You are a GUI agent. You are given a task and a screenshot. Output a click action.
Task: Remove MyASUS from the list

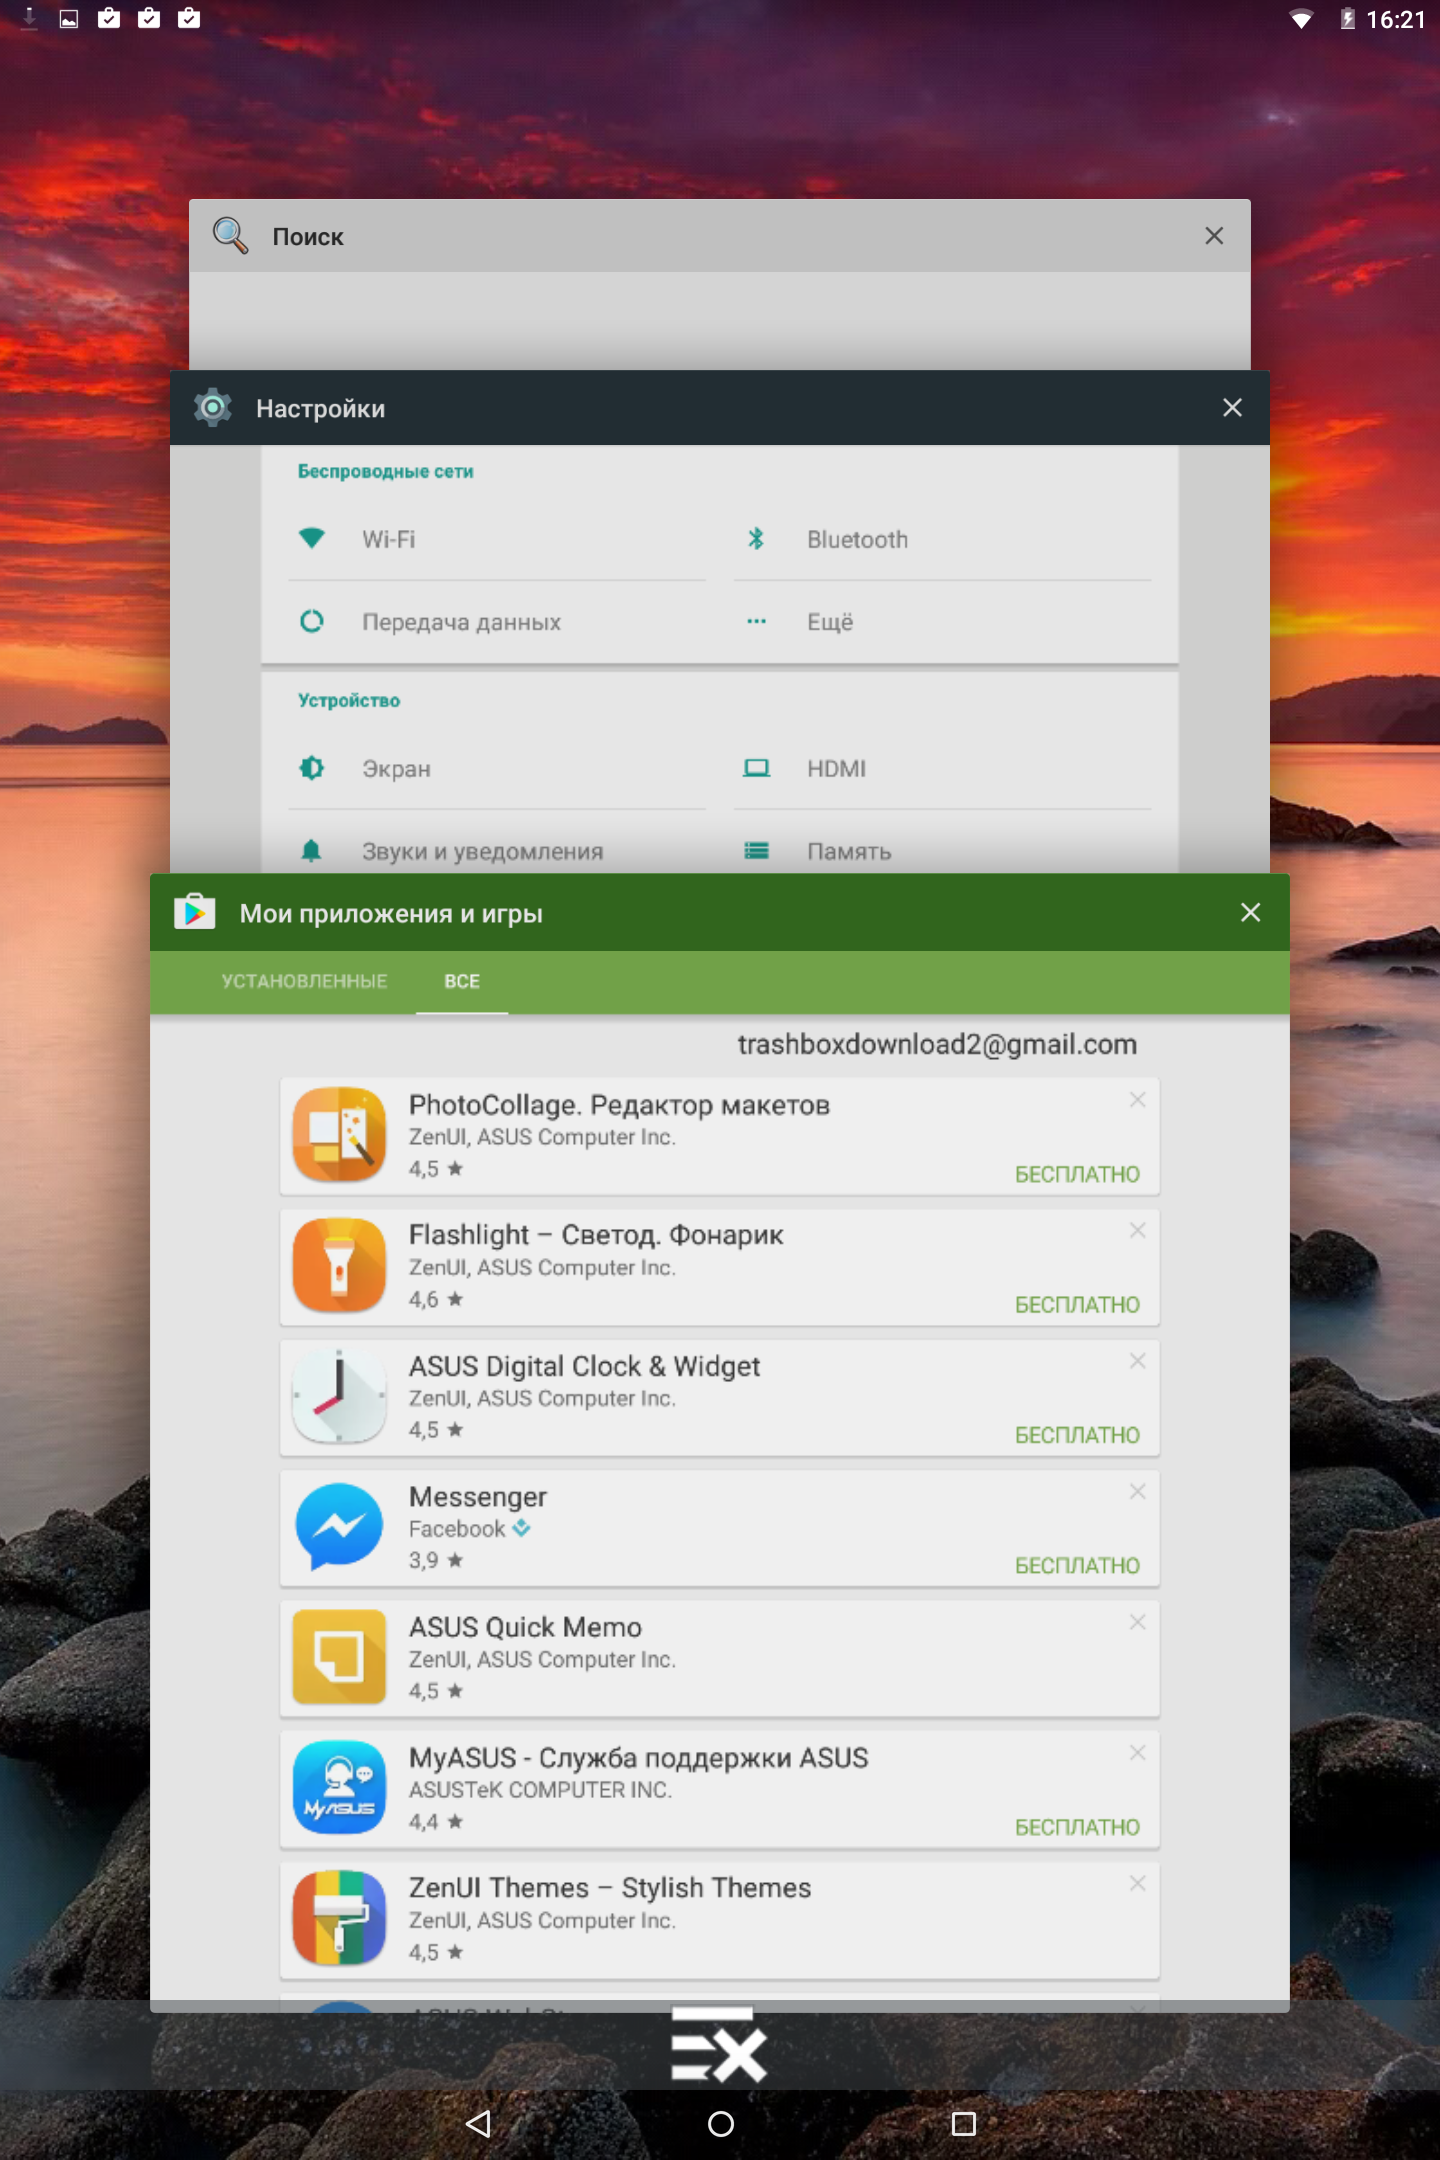point(1137,1753)
